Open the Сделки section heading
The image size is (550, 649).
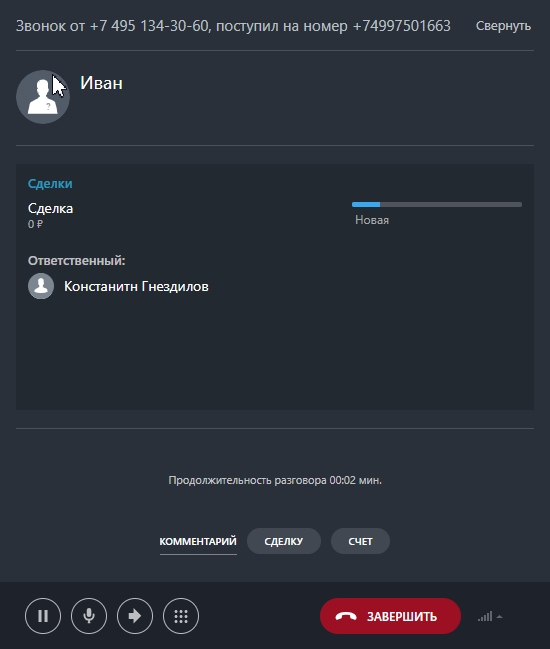(x=50, y=183)
